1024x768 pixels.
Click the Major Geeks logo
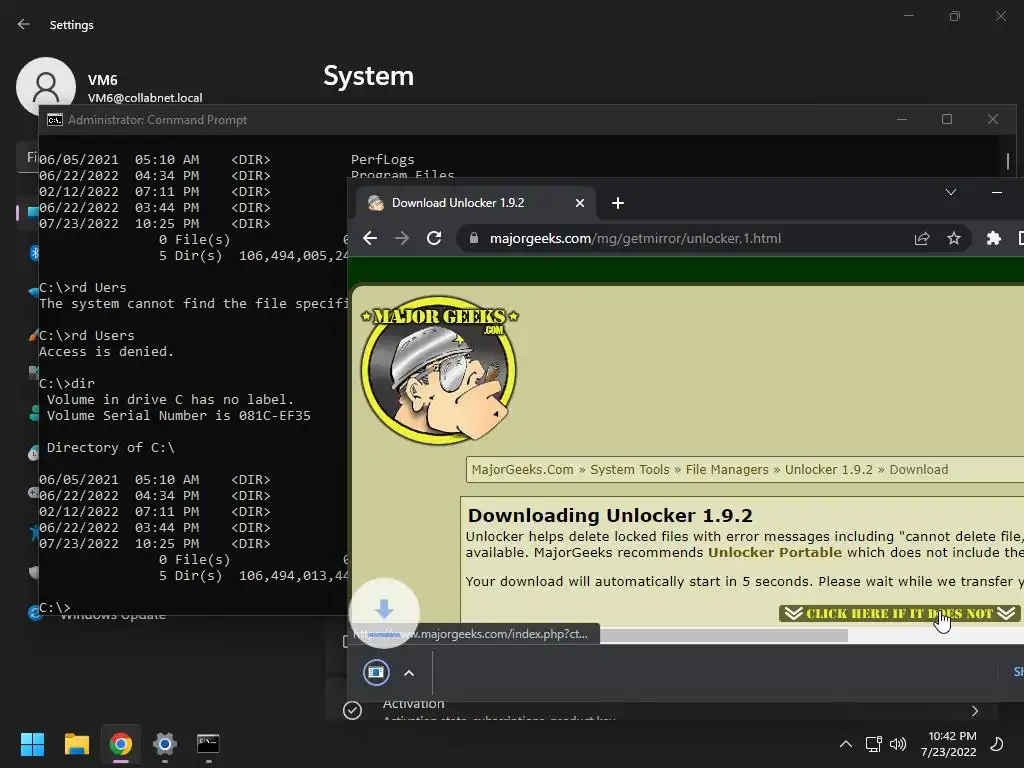[440, 370]
